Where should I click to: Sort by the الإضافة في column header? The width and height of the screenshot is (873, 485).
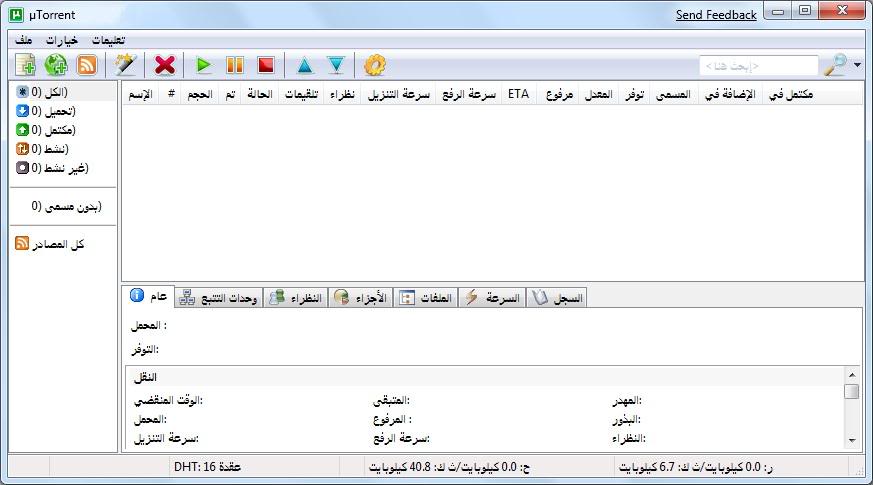730,95
